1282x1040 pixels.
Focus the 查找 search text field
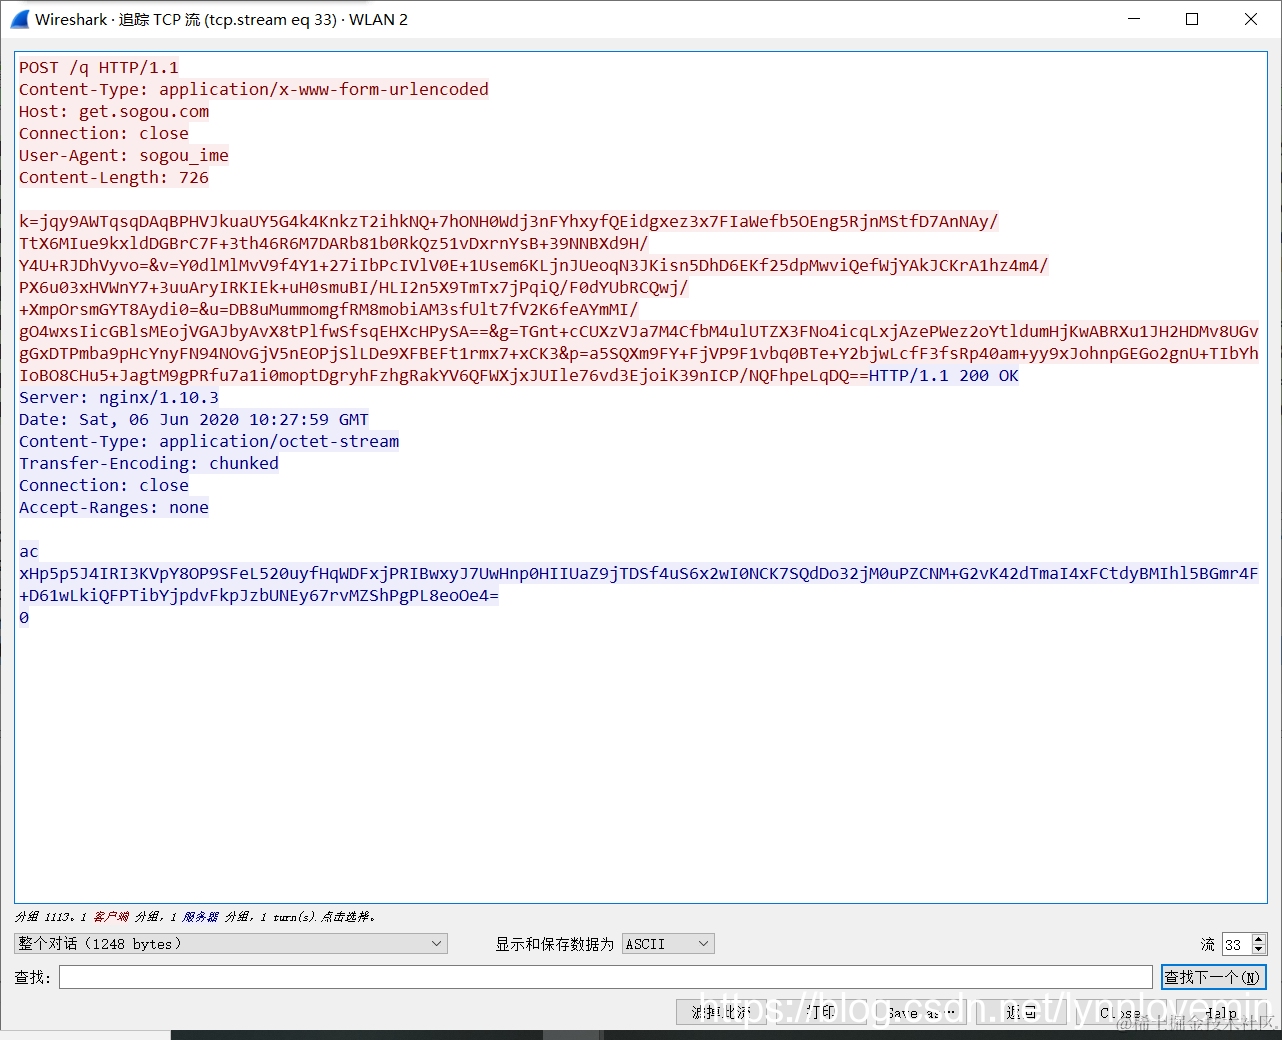(606, 977)
